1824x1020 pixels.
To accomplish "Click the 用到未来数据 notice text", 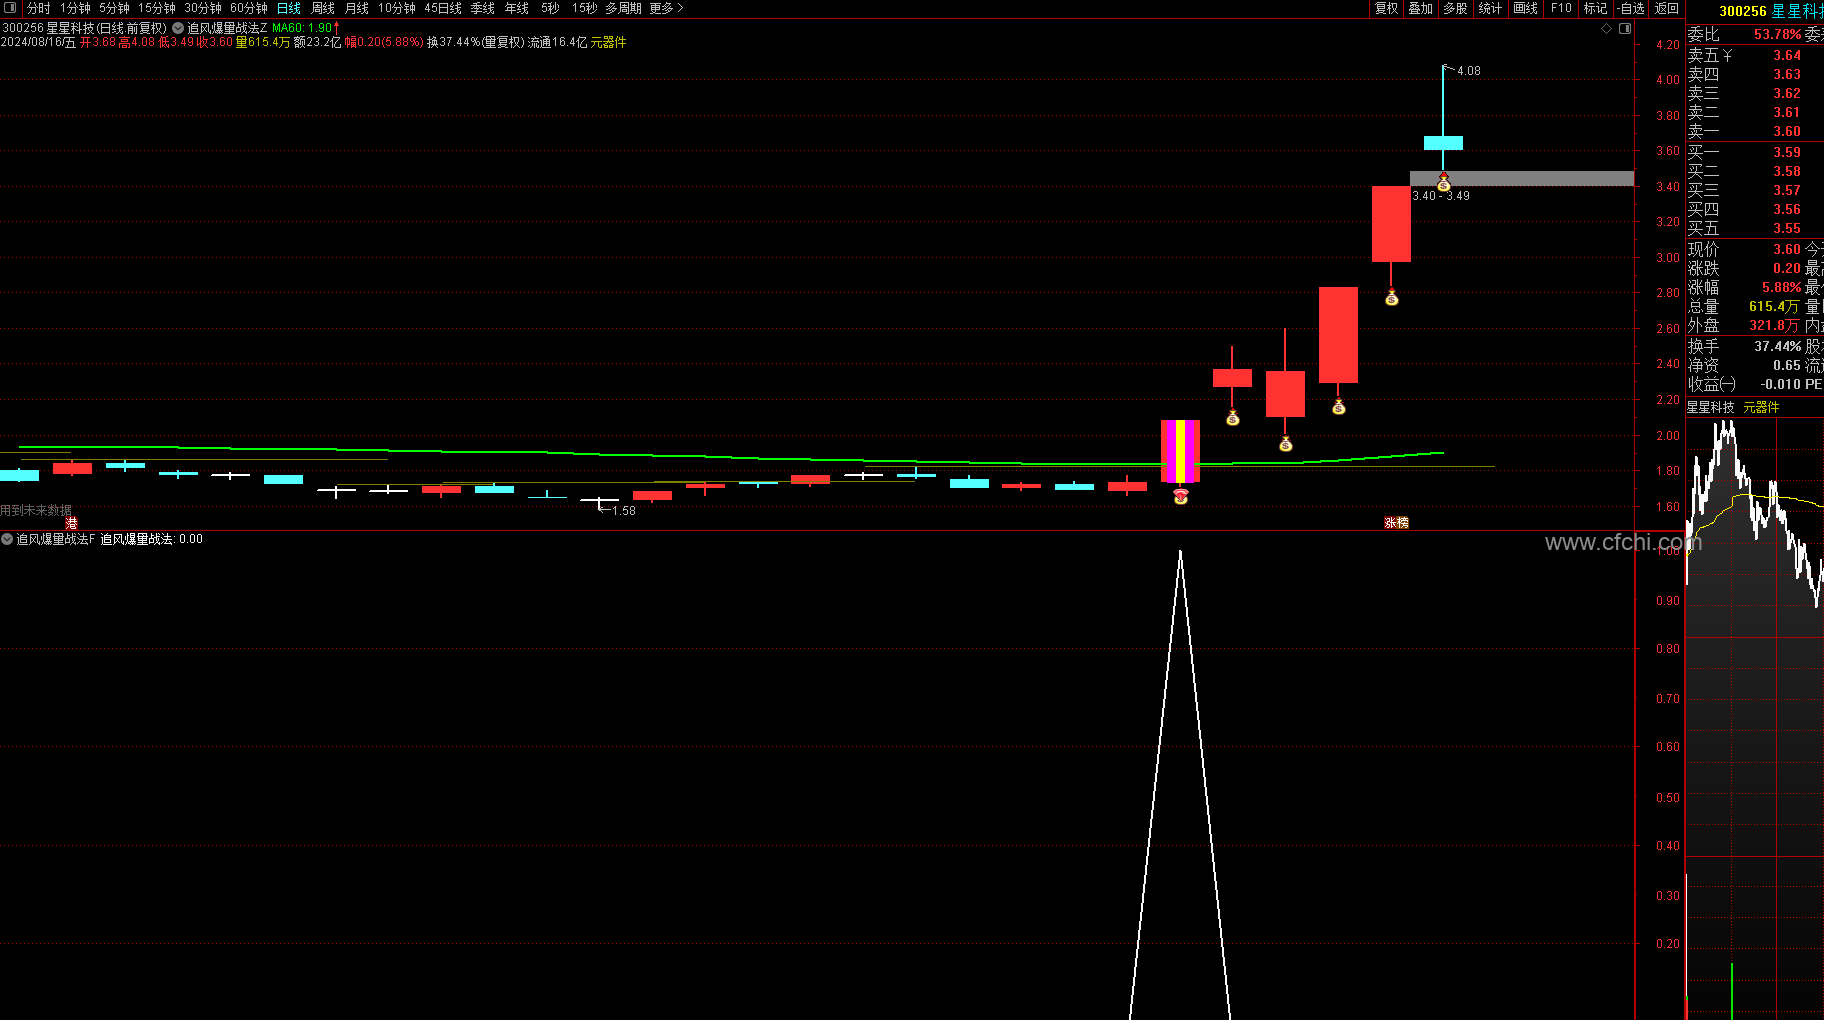I will coord(36,511).
